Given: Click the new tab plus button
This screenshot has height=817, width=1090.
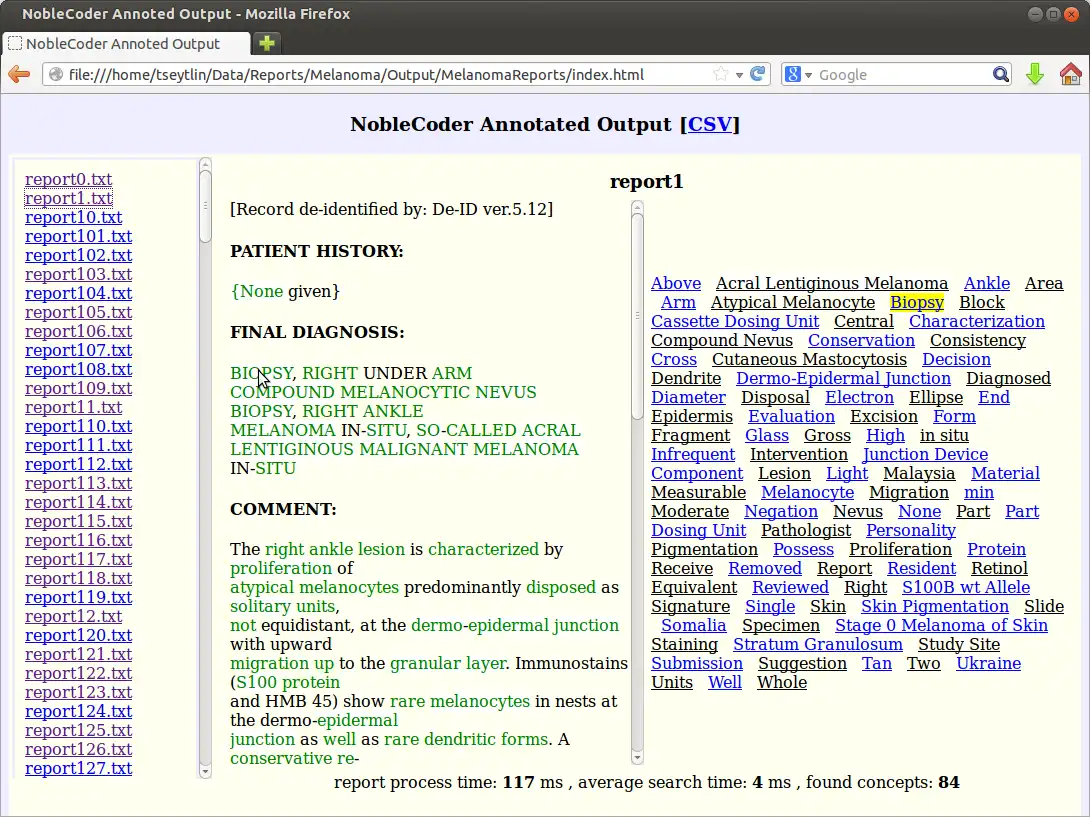Looking at the screenshot, I should [x=267, y=43].
